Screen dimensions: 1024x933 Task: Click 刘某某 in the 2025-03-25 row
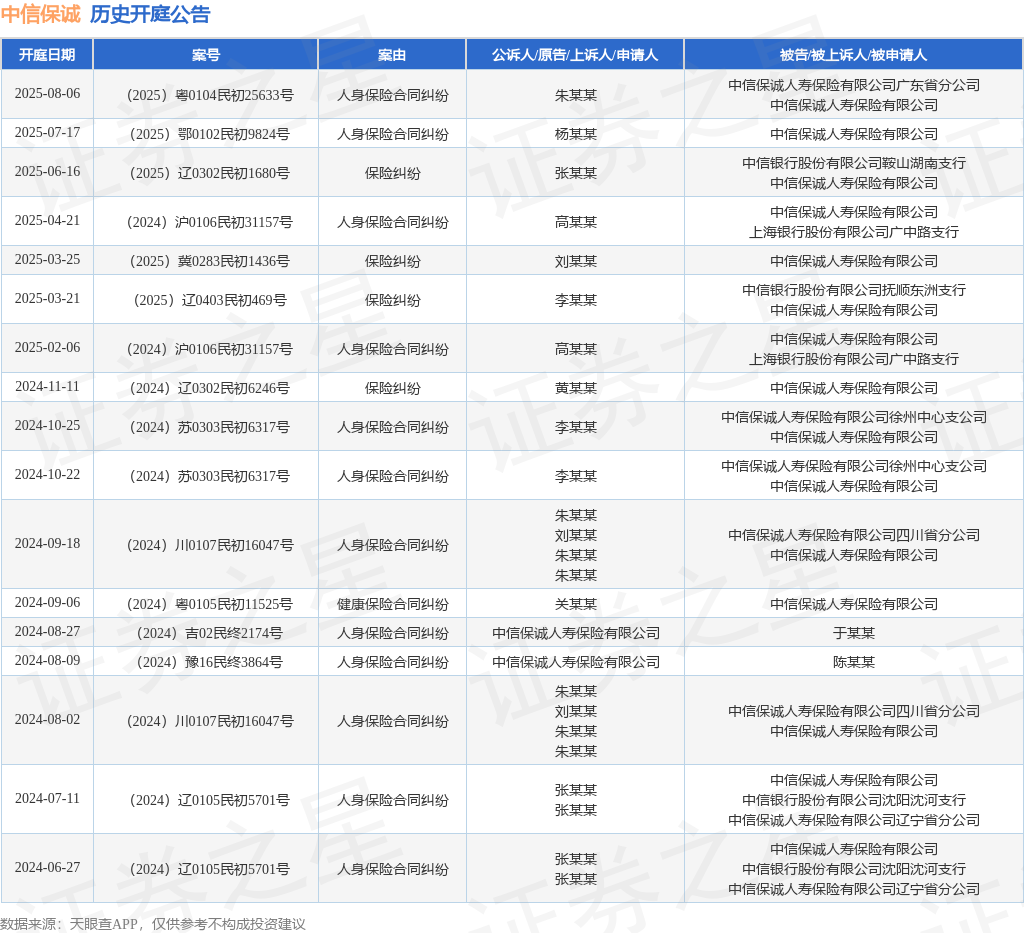coord(575,261)
